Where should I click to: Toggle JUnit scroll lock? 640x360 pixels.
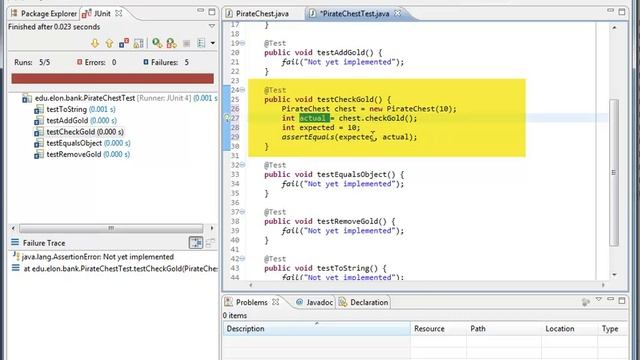[x=139, y=43]
